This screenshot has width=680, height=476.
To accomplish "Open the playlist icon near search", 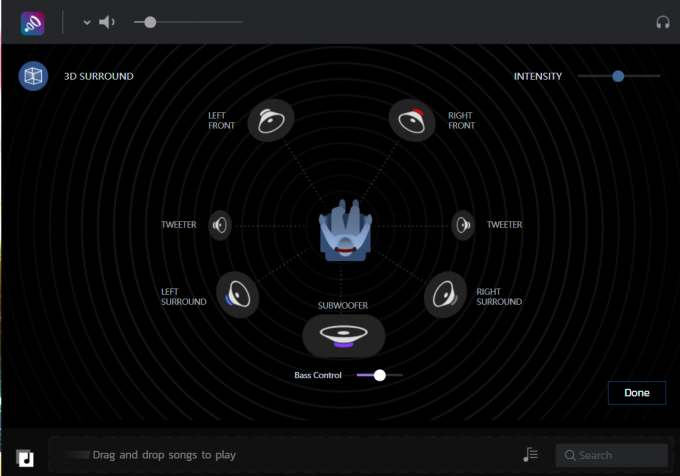I will pos(530,455).
